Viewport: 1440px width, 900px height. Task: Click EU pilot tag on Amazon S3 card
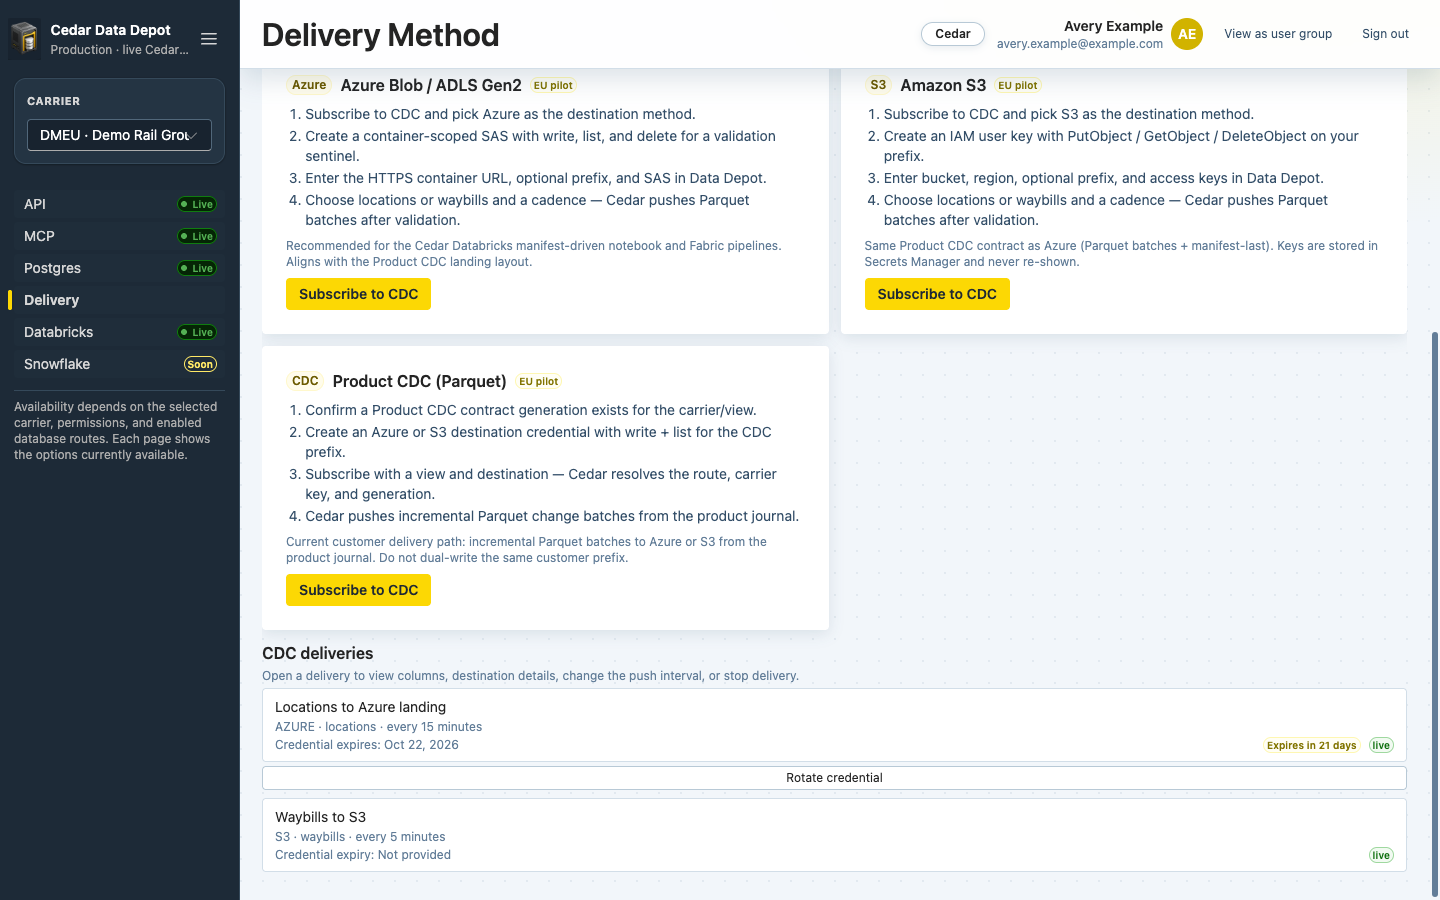[1018, 86]
